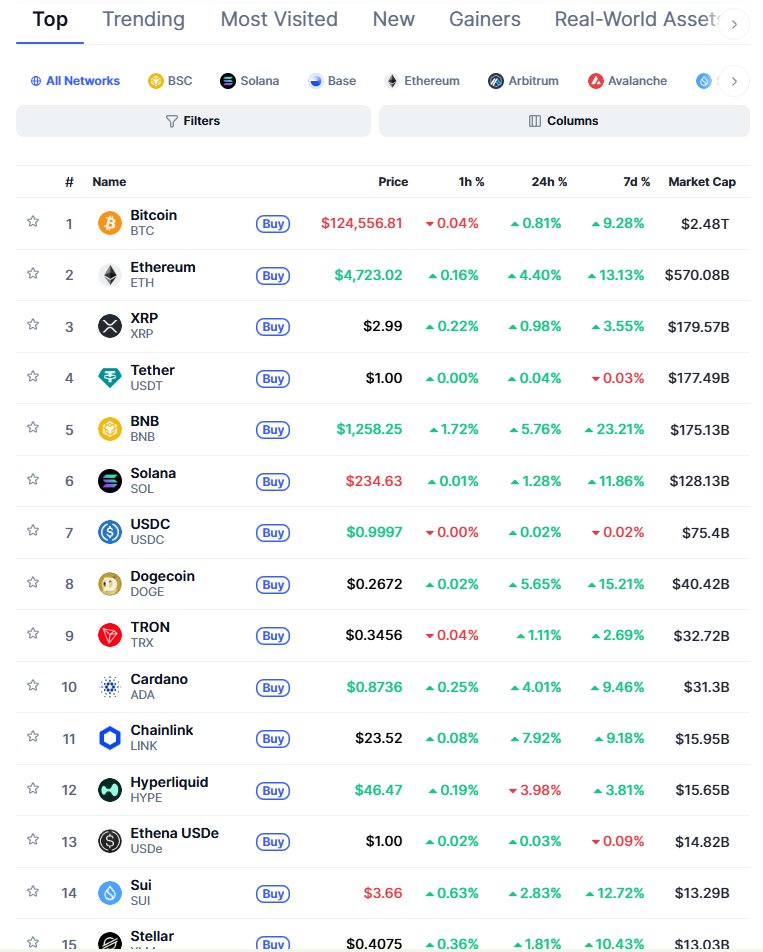Screen dimensions: 763x952
Task: Star Hyperliquid for the watchlist
Action: [33, 788]
